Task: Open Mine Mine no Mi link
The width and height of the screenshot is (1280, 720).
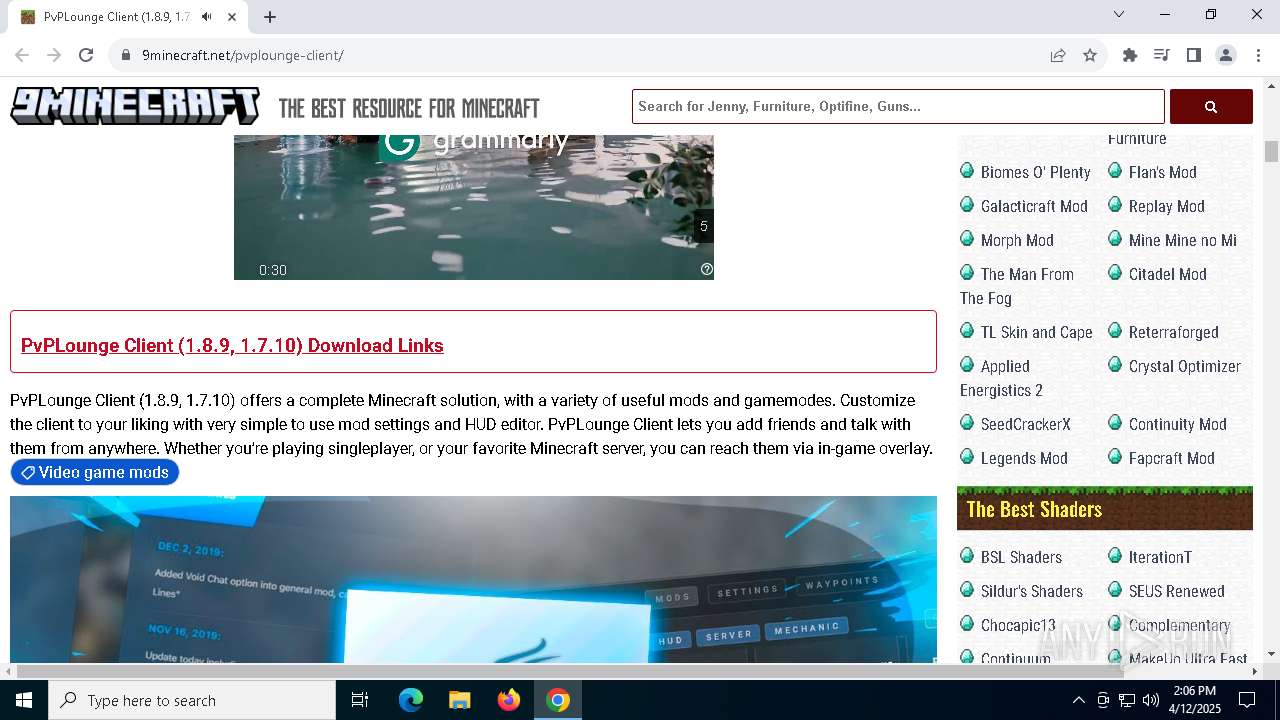Action: (1183, 240)
